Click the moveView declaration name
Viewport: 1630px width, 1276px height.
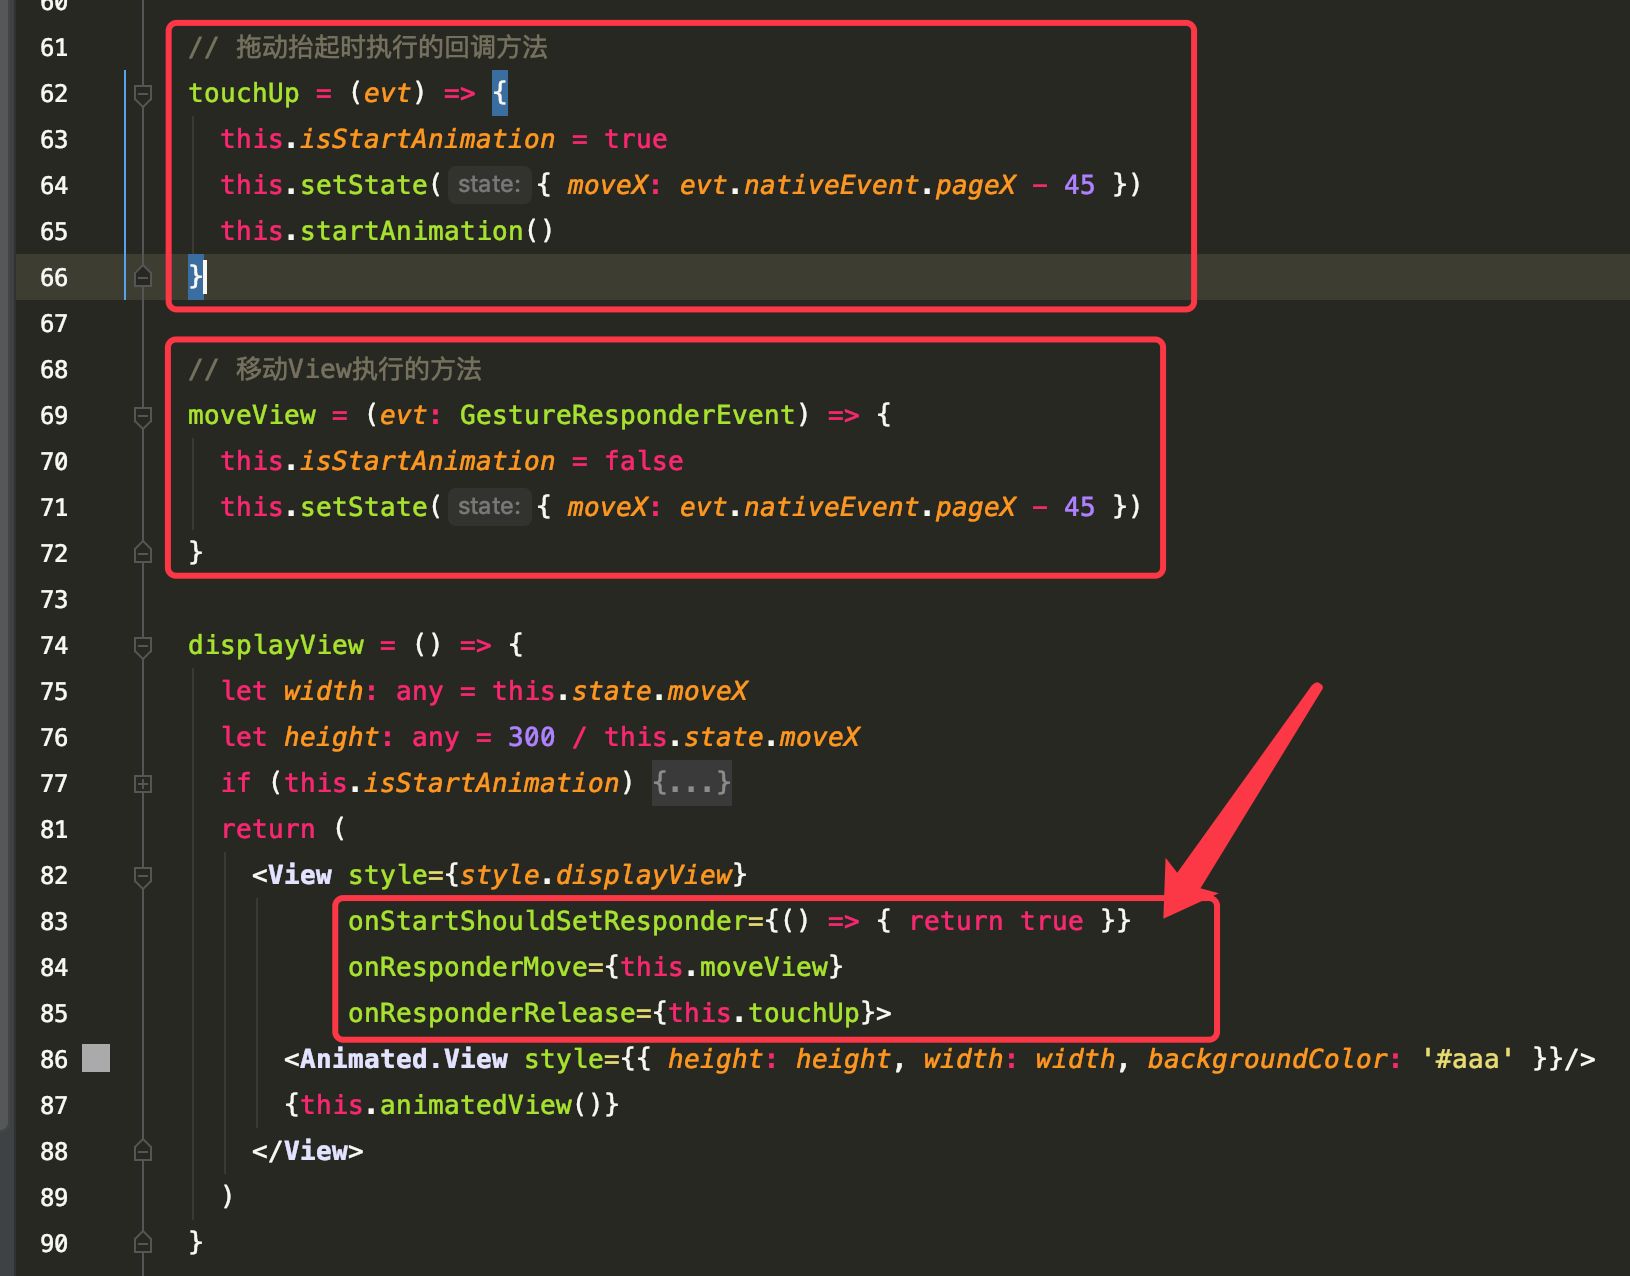252,415
